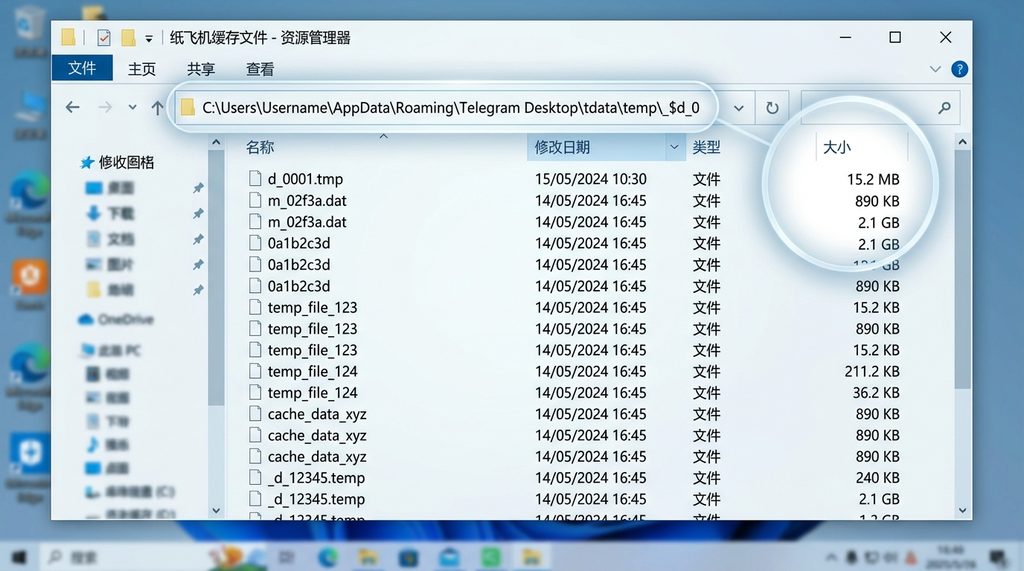
Task: Open the Recycle Bin desktop icon
Action: point(28,29)
